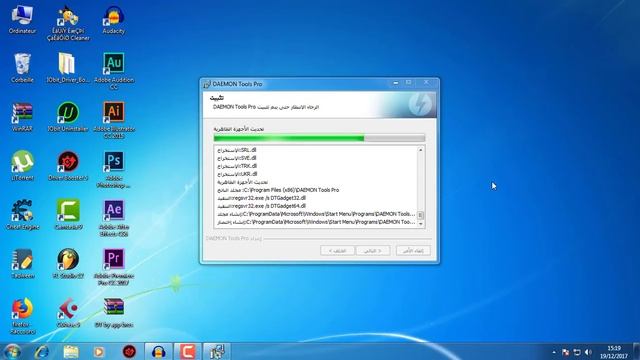Open the network tray icon
The width and height of the screenshot is (640, 360).
[x=577, y=352]
